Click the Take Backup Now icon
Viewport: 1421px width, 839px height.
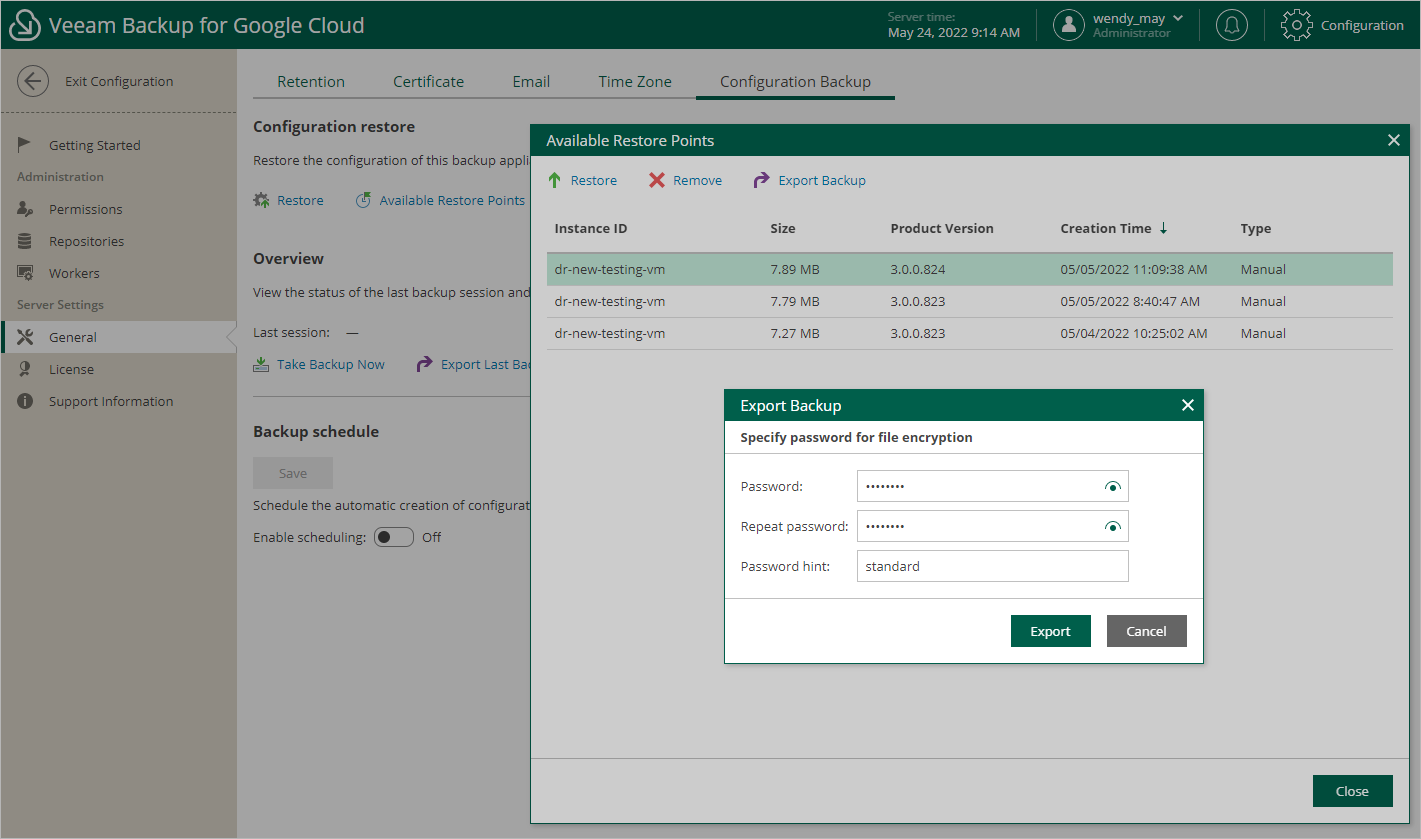[261, 364]
